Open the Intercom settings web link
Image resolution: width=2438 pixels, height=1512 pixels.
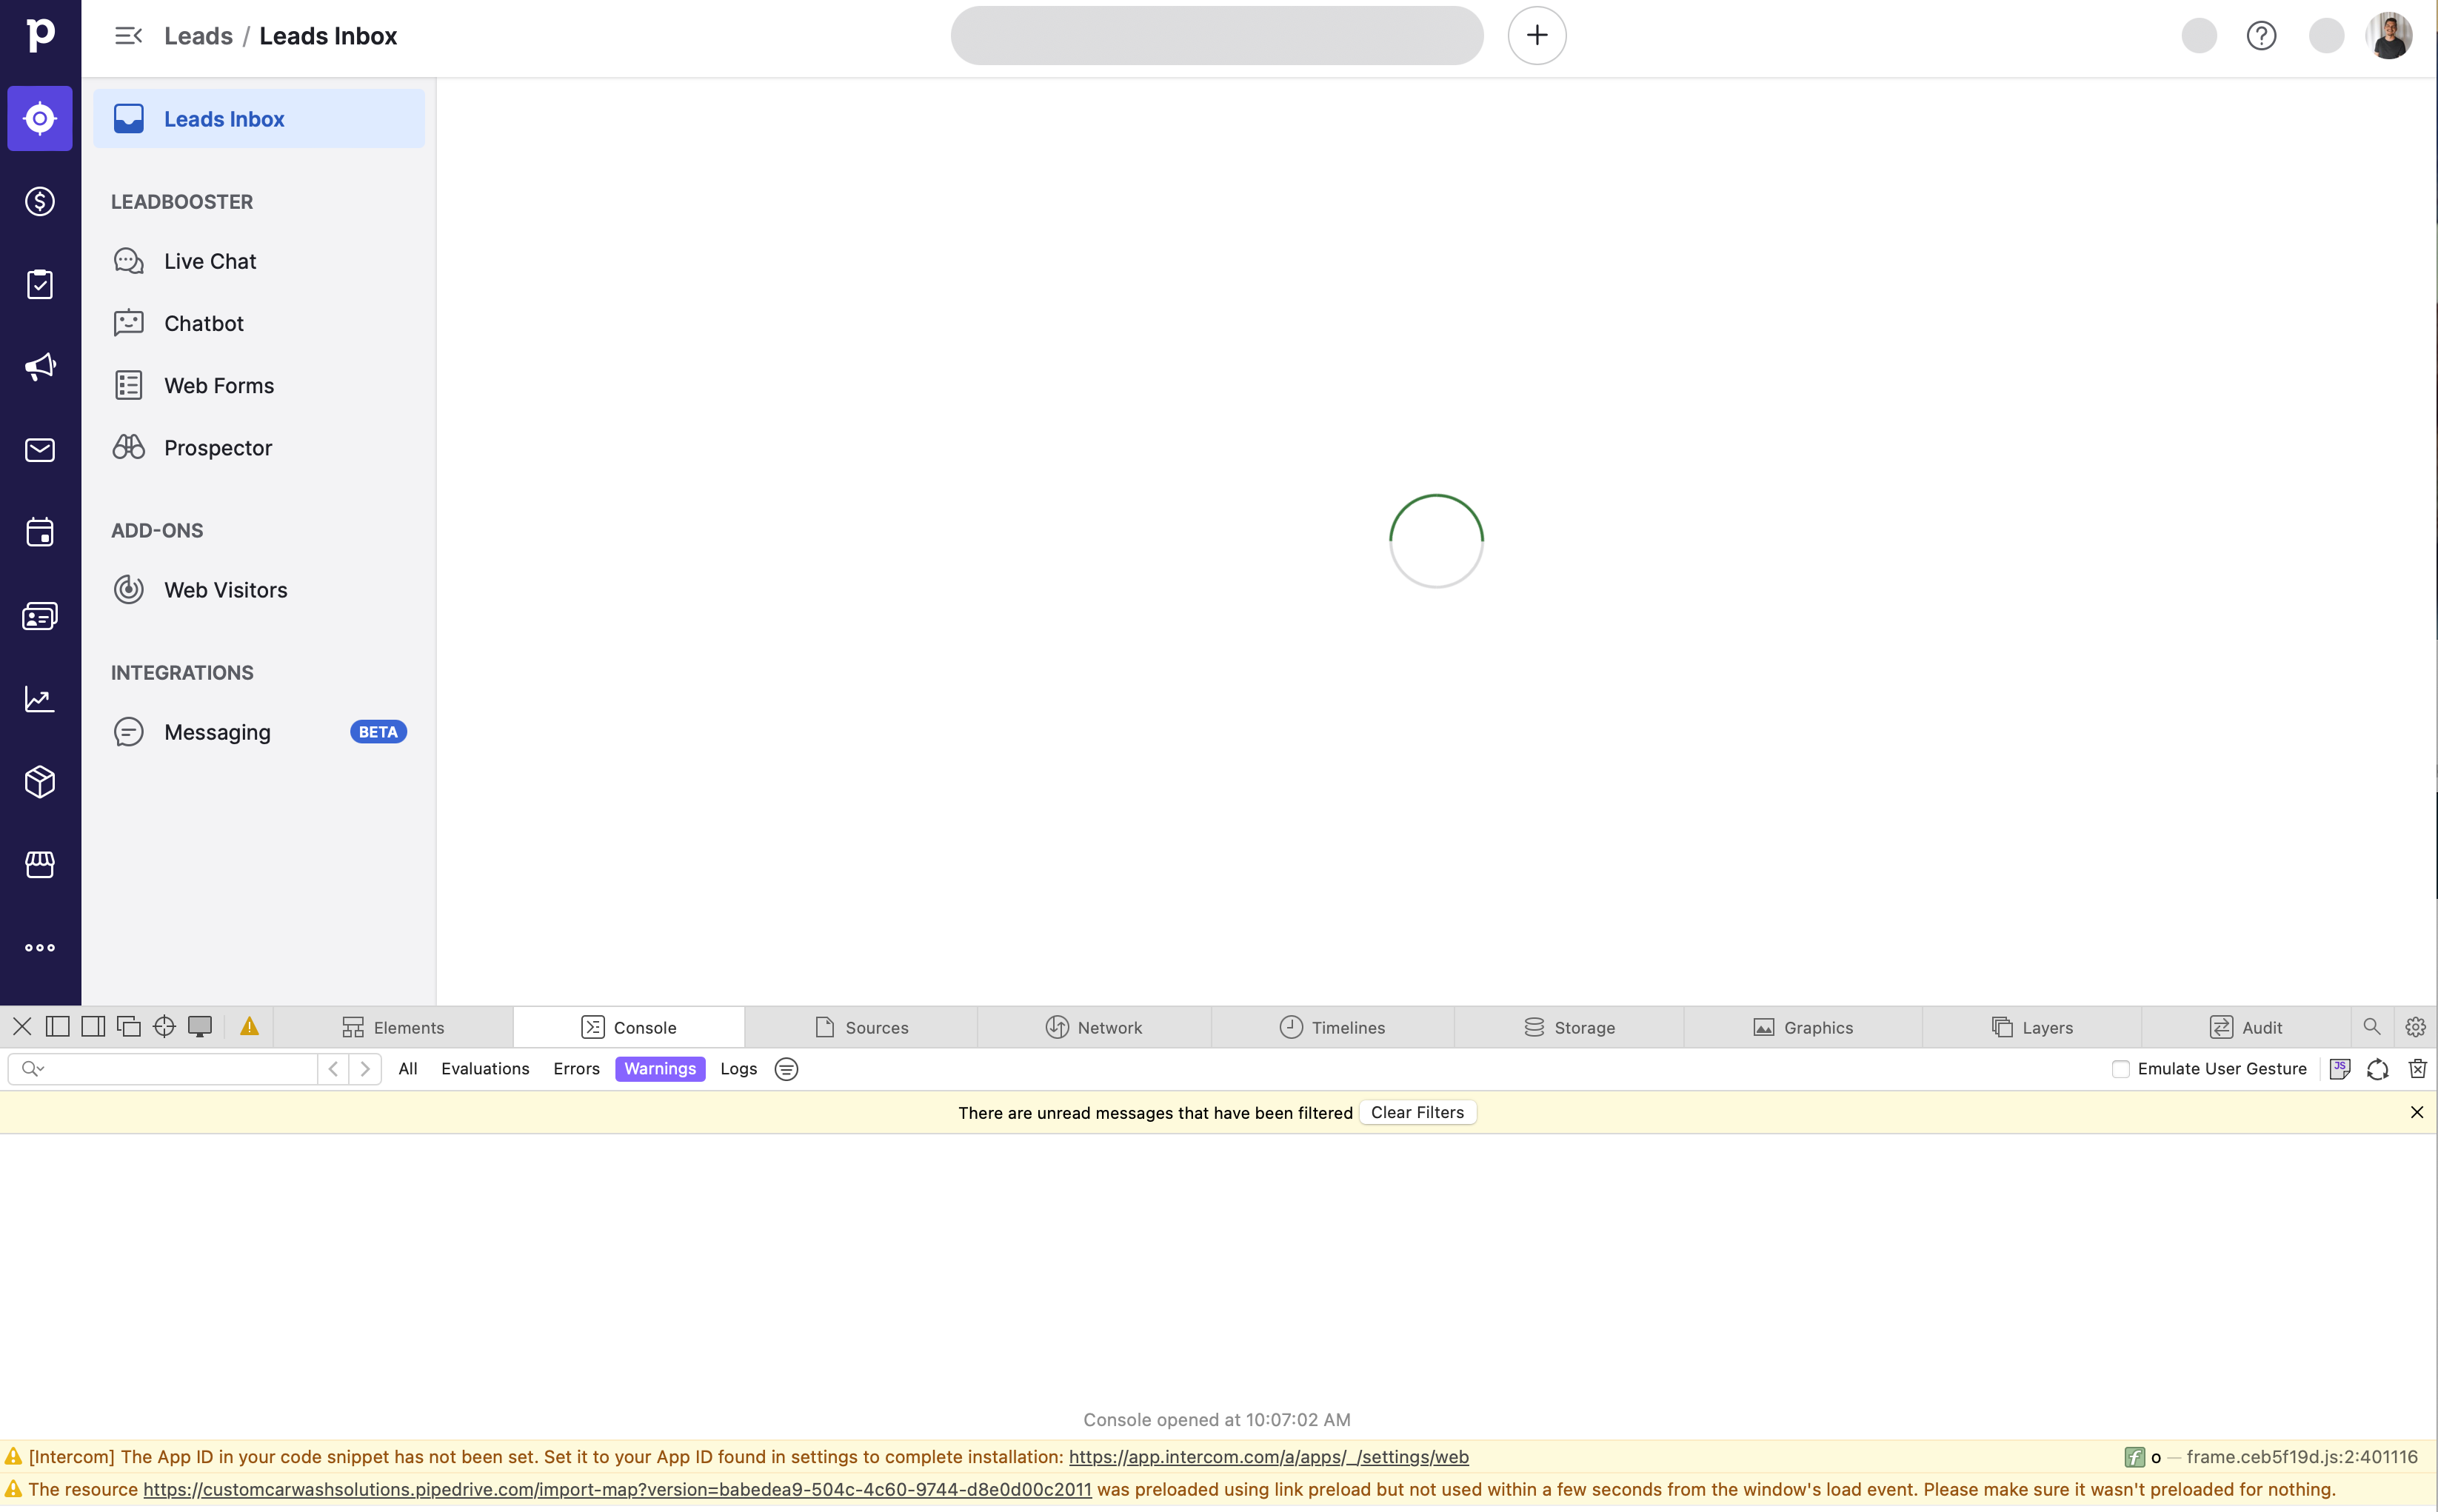click(1268, 1457)
